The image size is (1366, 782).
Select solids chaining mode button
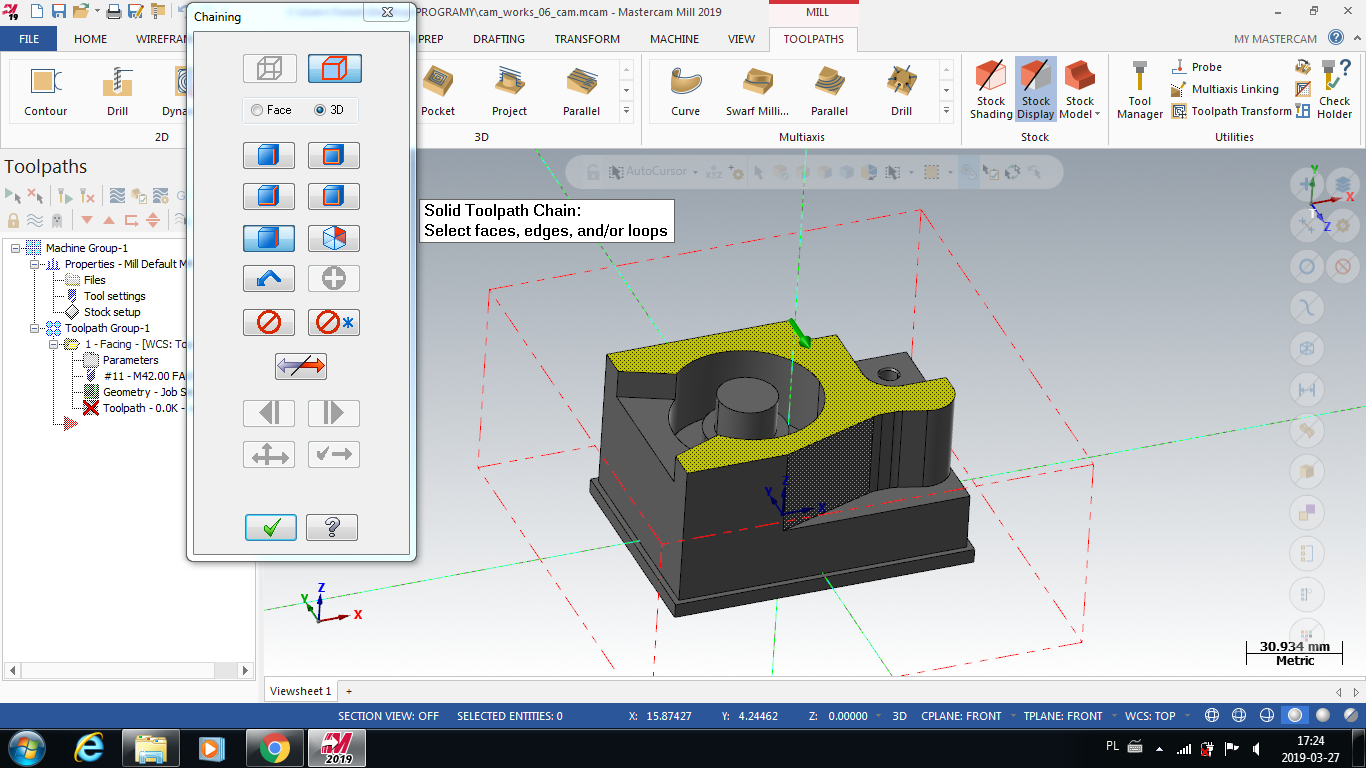[335, 68]
